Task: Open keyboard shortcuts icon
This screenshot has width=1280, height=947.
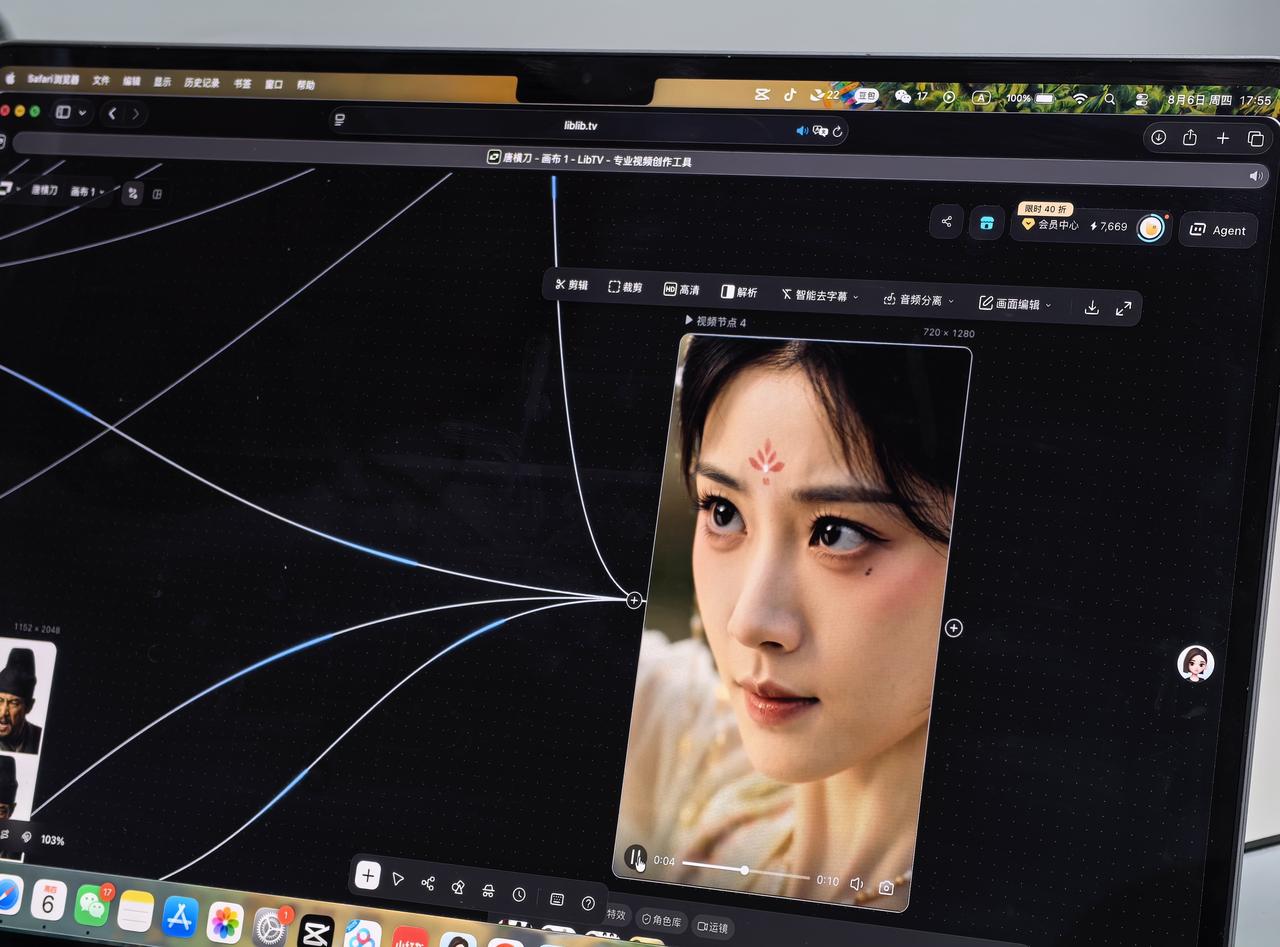Action: click(557, 899)
